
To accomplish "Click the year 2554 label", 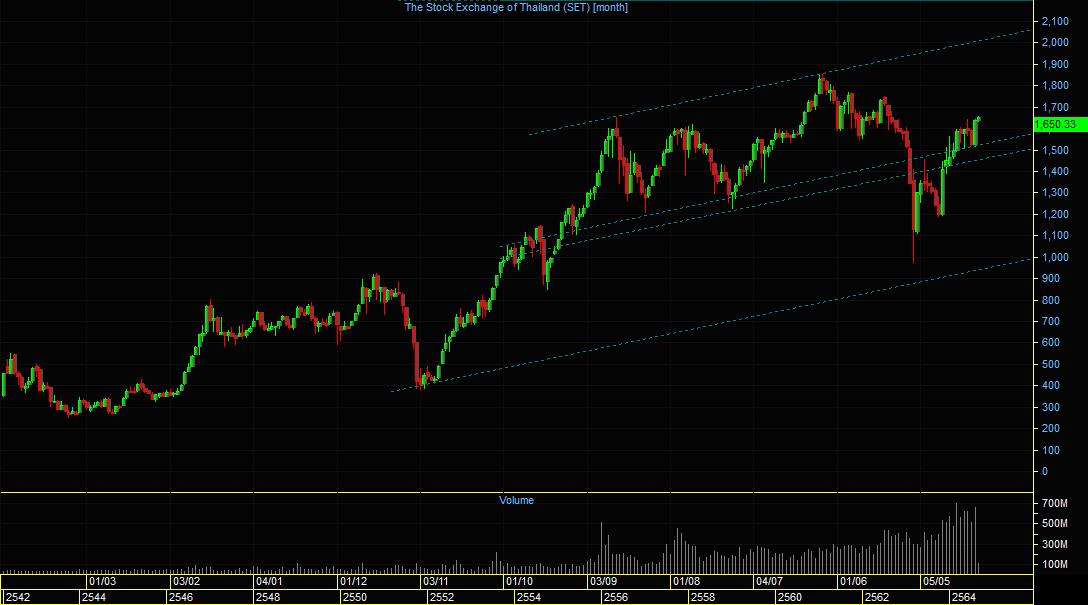I will click(x=529, y=597).
